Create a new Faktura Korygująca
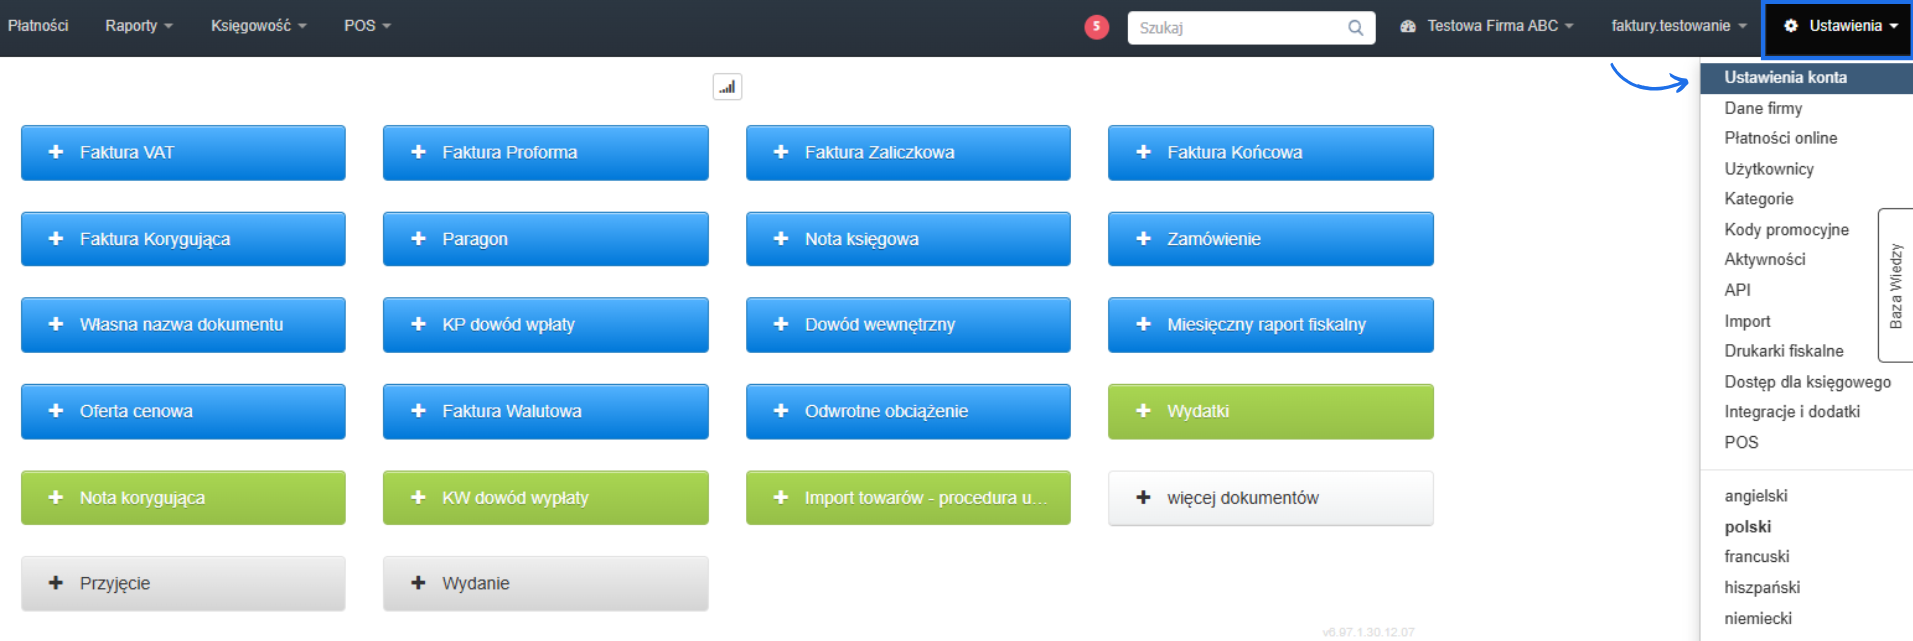Viewport: 1913px width, 641px height. (183, 239)
